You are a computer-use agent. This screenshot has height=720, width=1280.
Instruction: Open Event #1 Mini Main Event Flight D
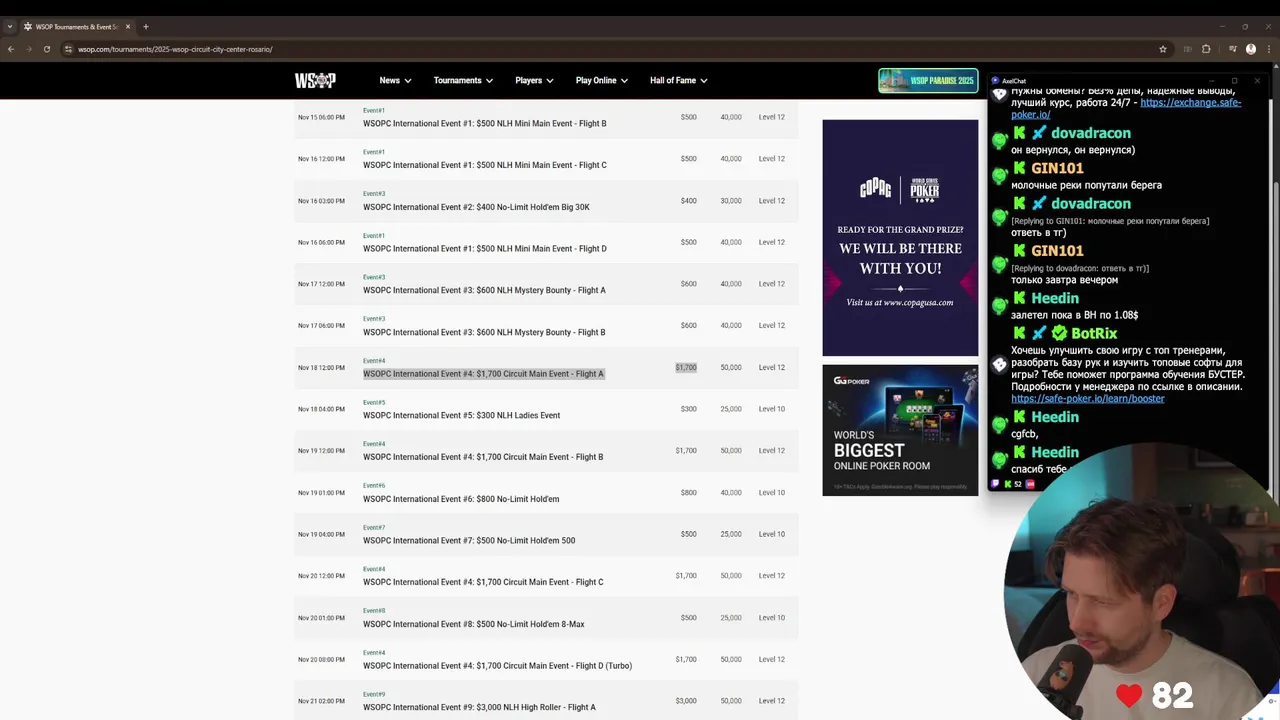(x=484, y=248)
